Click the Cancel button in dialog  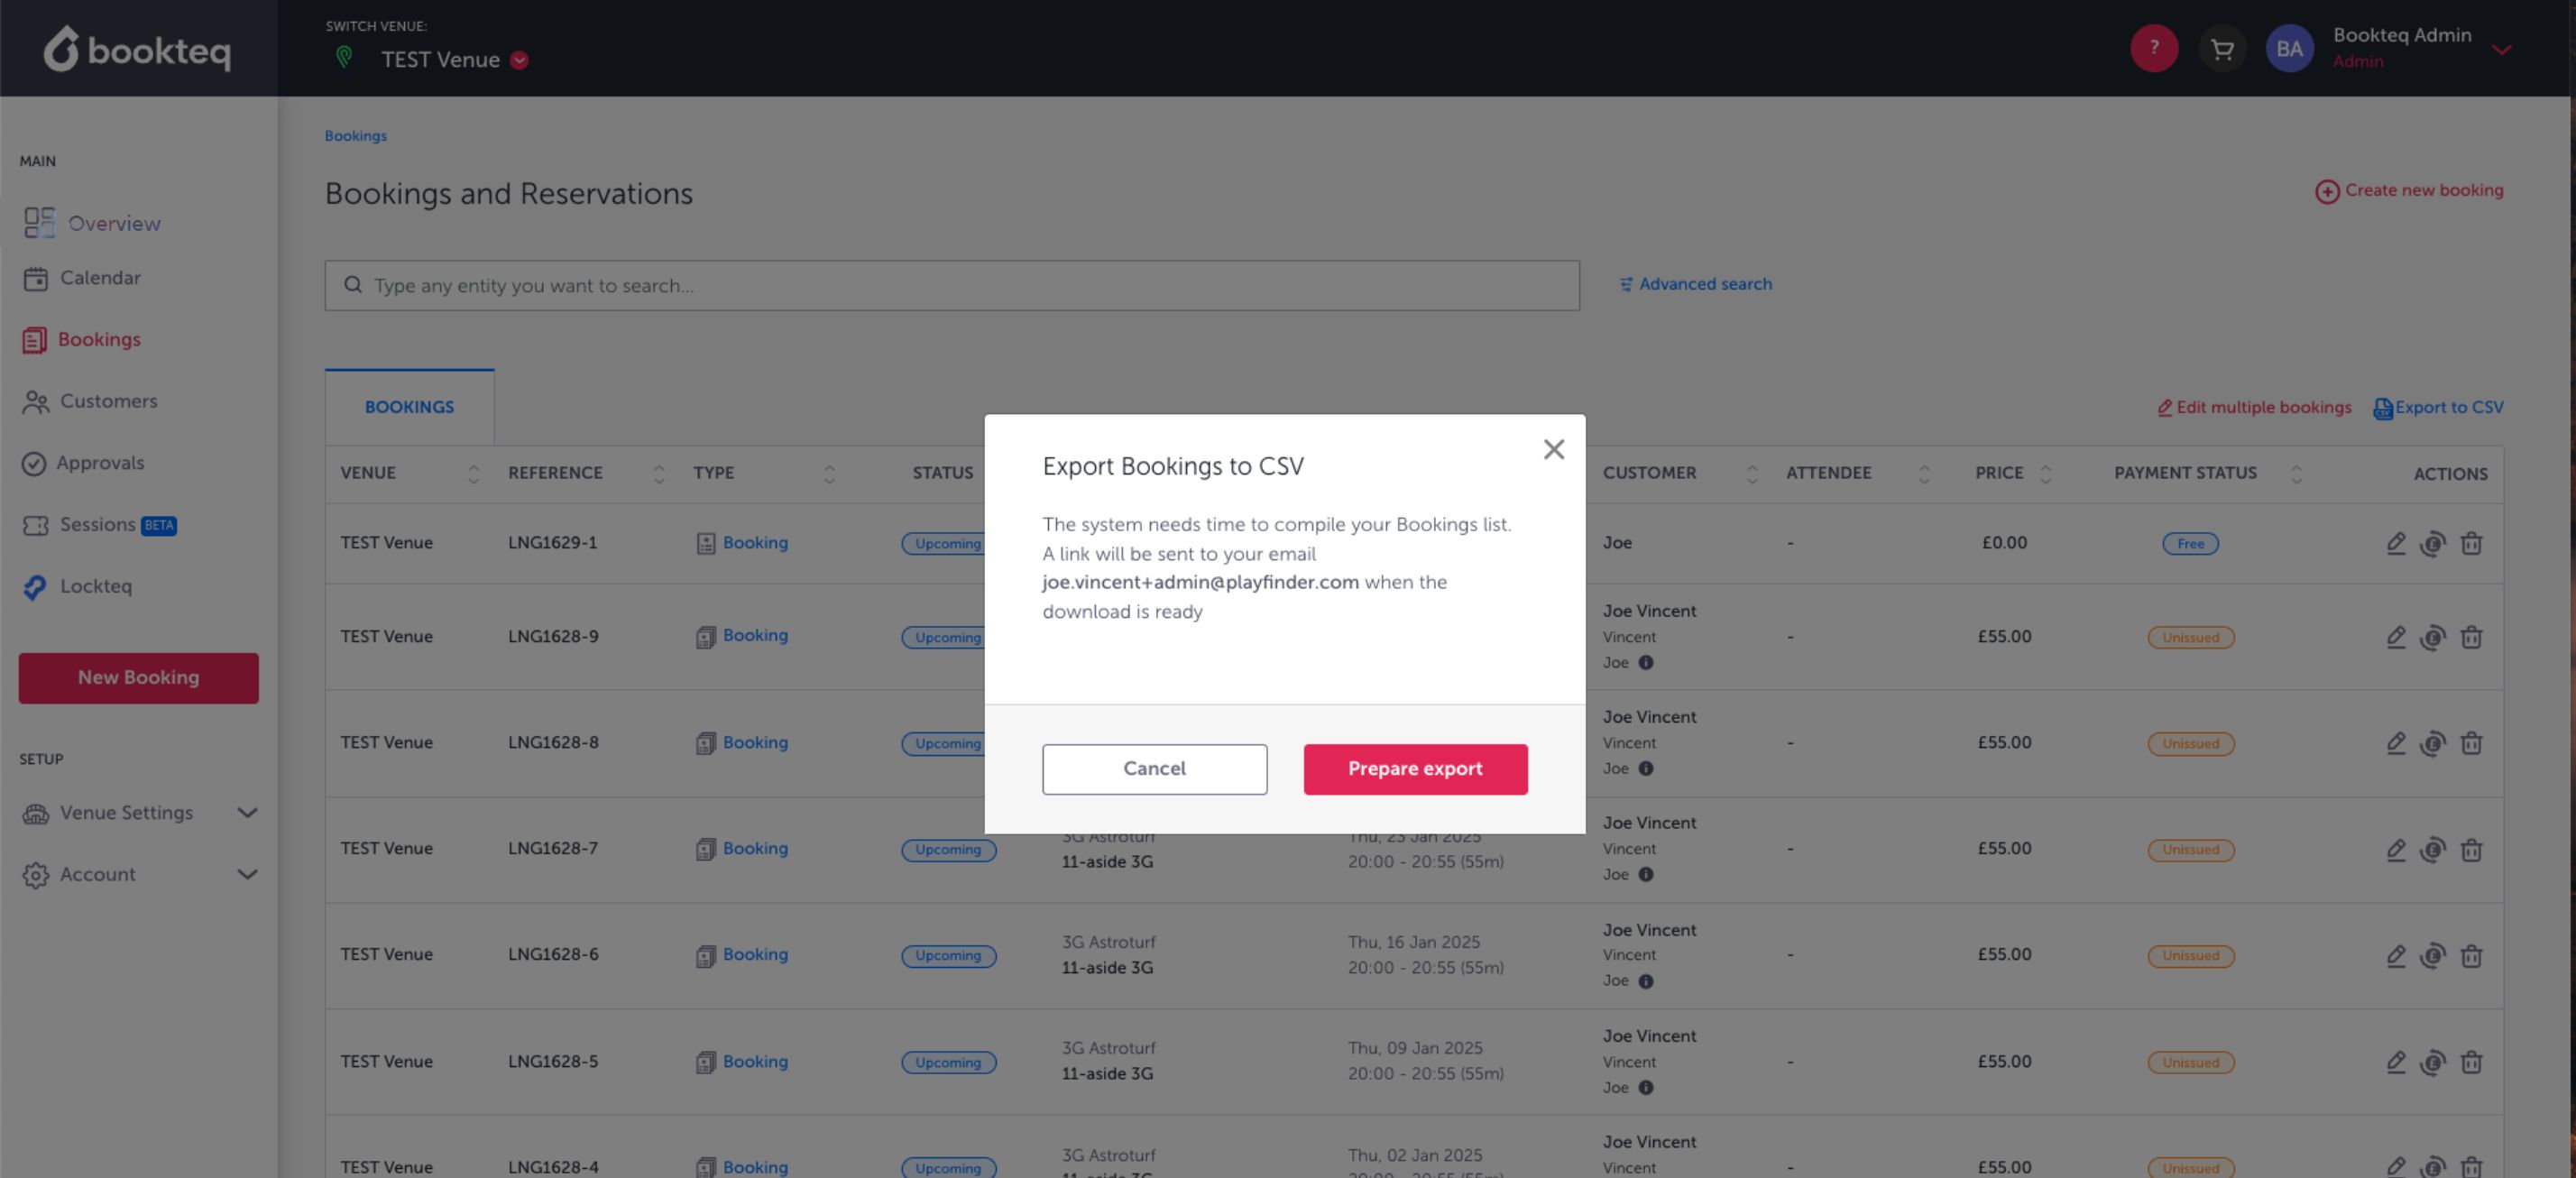coord(1154,769)
